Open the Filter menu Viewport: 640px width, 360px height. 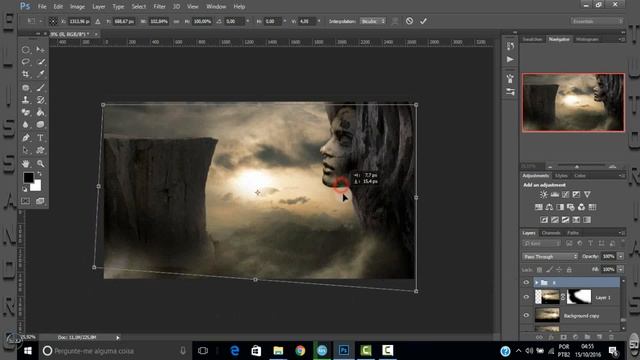pos(159,7)
